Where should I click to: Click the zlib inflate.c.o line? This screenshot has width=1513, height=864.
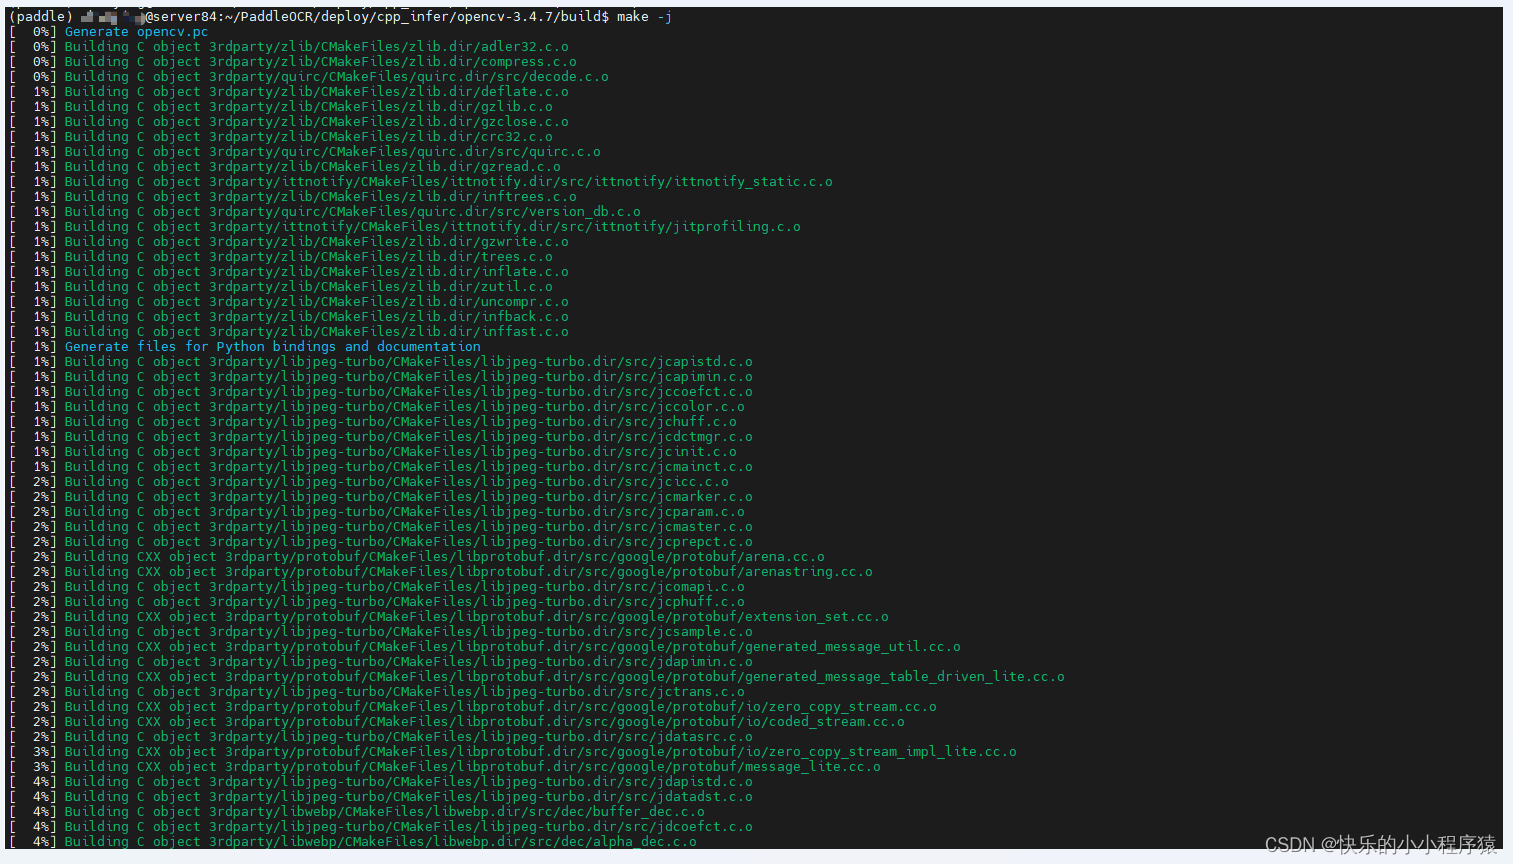[289, 271]
